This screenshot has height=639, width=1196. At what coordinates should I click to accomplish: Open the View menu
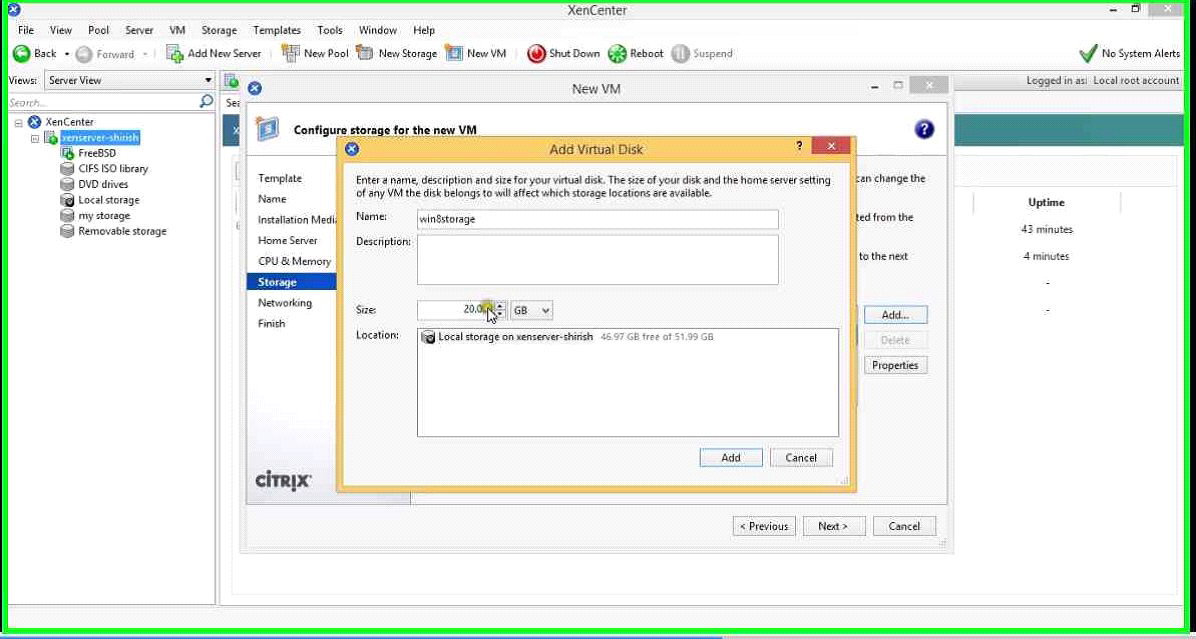tap(61, 31)
